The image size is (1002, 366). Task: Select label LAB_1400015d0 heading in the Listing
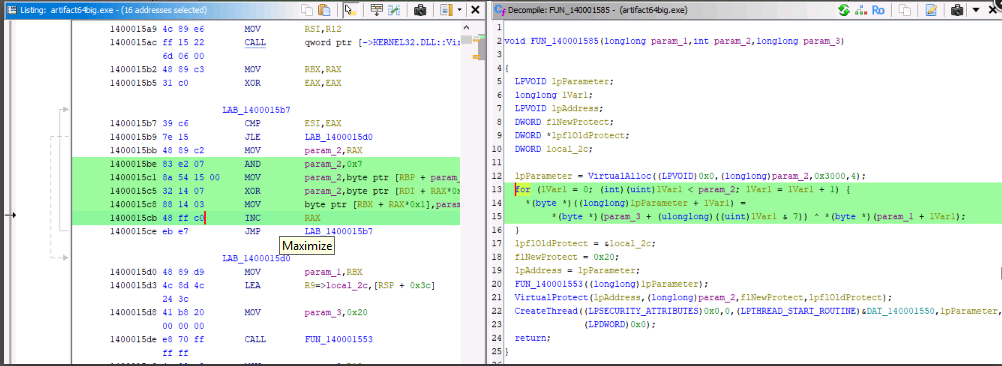click(x=256, y=258)
